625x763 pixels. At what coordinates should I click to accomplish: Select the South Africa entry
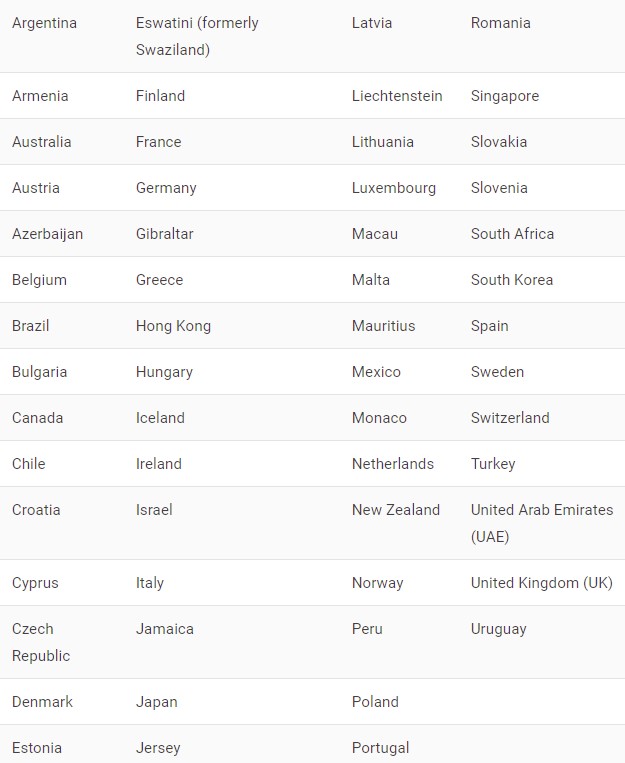(x=512, y=234)
